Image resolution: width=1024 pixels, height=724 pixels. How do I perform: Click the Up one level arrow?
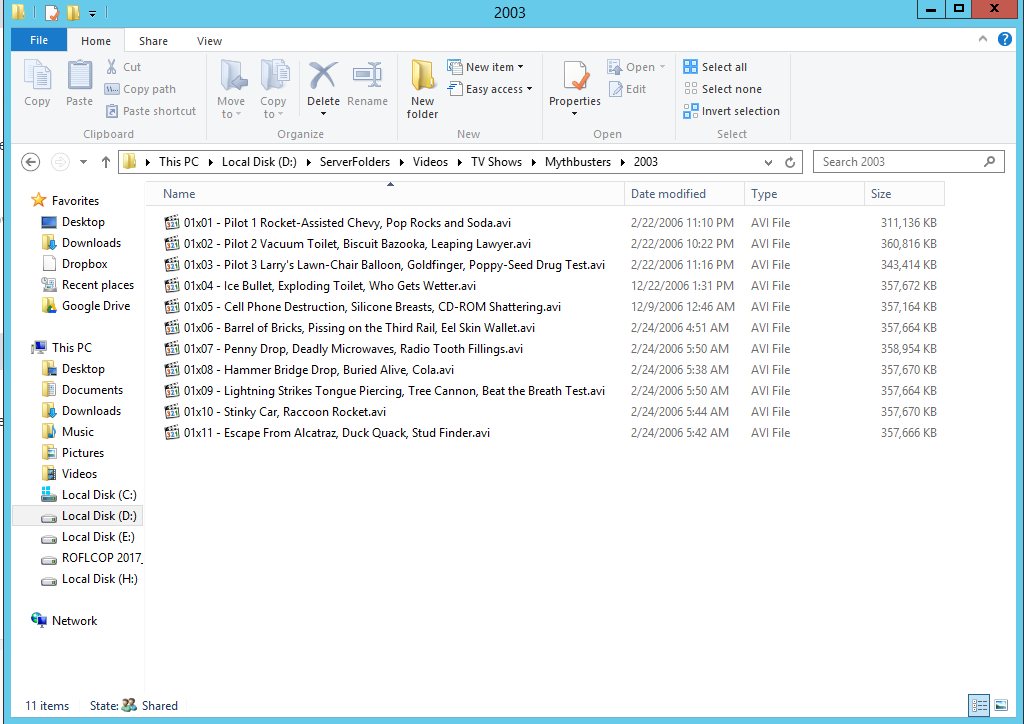pos(106,162)
